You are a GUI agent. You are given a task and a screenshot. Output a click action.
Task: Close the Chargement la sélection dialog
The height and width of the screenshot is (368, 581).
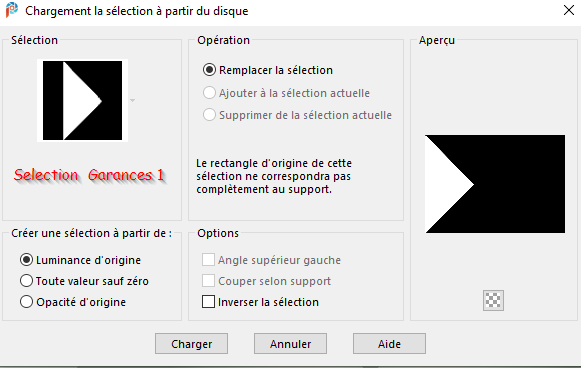(569, 10)
